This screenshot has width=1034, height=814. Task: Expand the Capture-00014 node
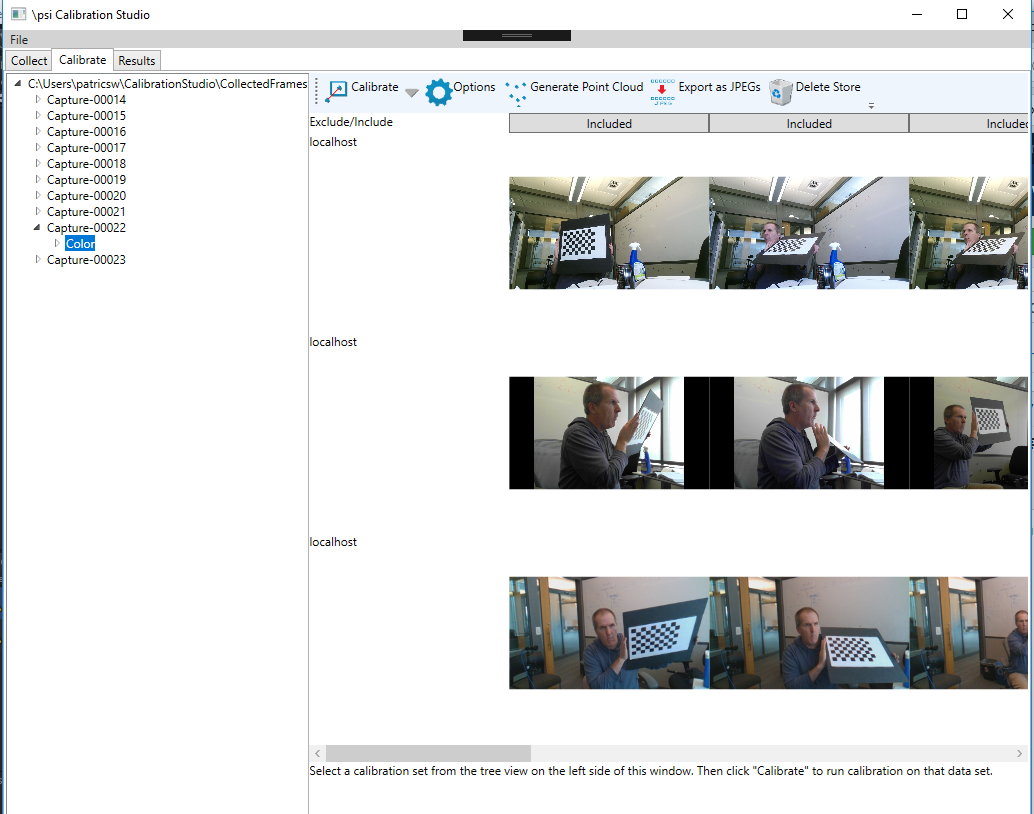pyautogui.click(x=38, y=100)
